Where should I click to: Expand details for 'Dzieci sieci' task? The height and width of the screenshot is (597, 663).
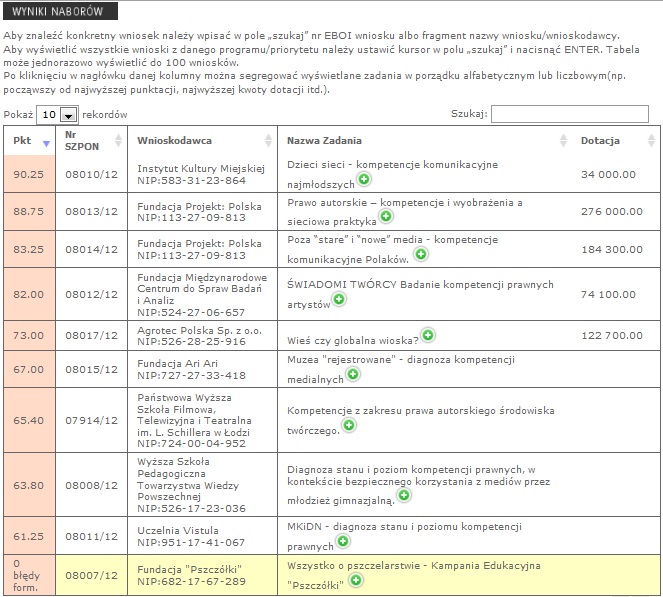[364, 179]
